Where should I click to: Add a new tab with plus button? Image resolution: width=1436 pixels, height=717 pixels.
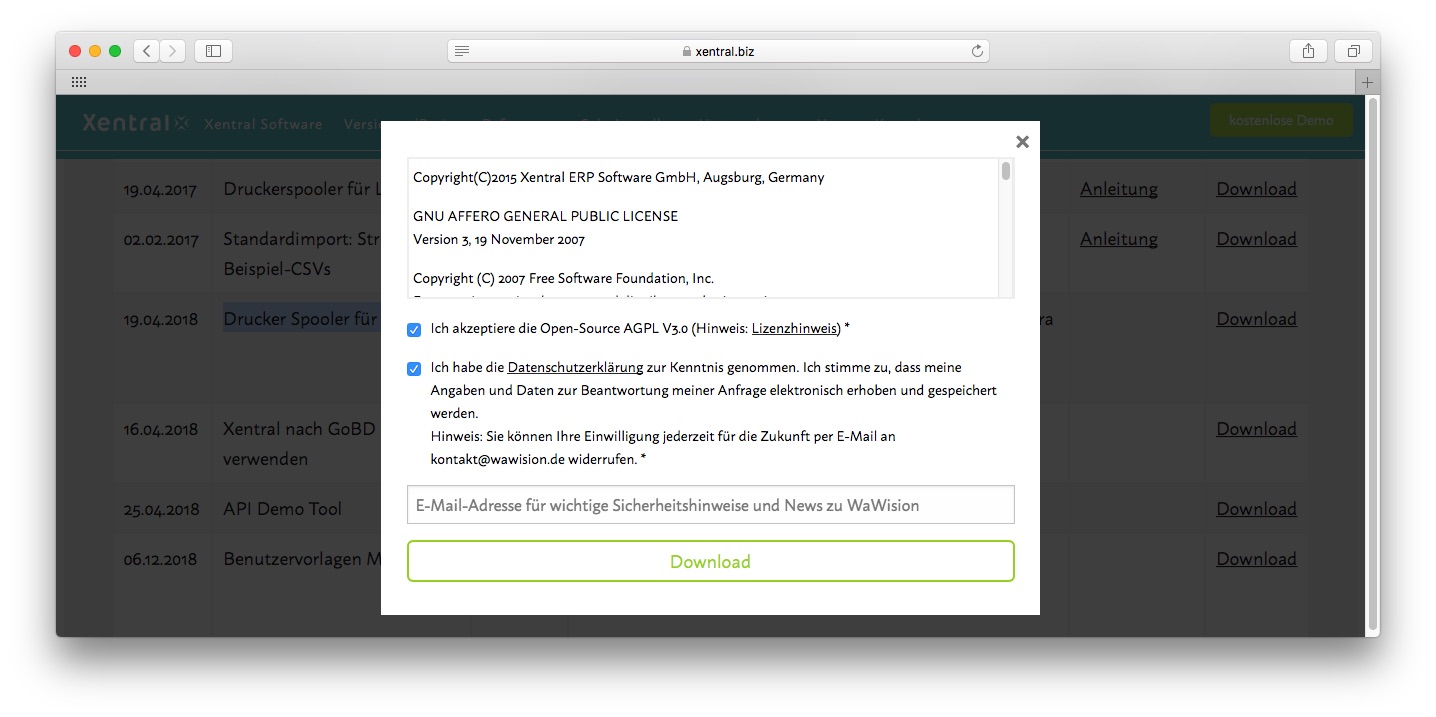pos(1367,82)
